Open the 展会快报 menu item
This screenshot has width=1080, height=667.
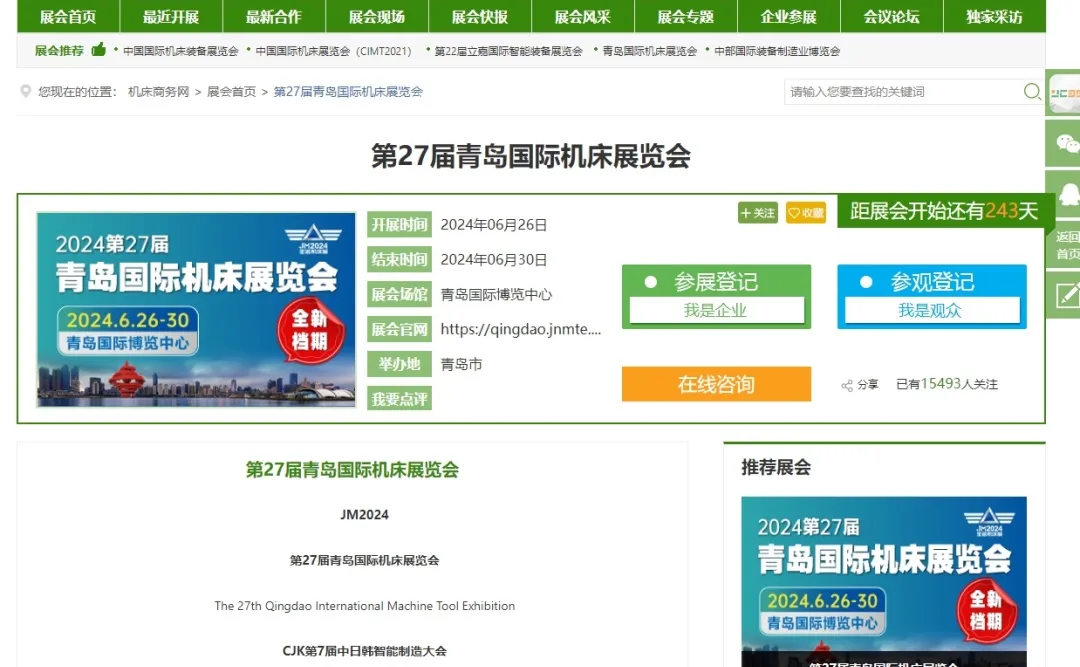[x=479, y=17]
